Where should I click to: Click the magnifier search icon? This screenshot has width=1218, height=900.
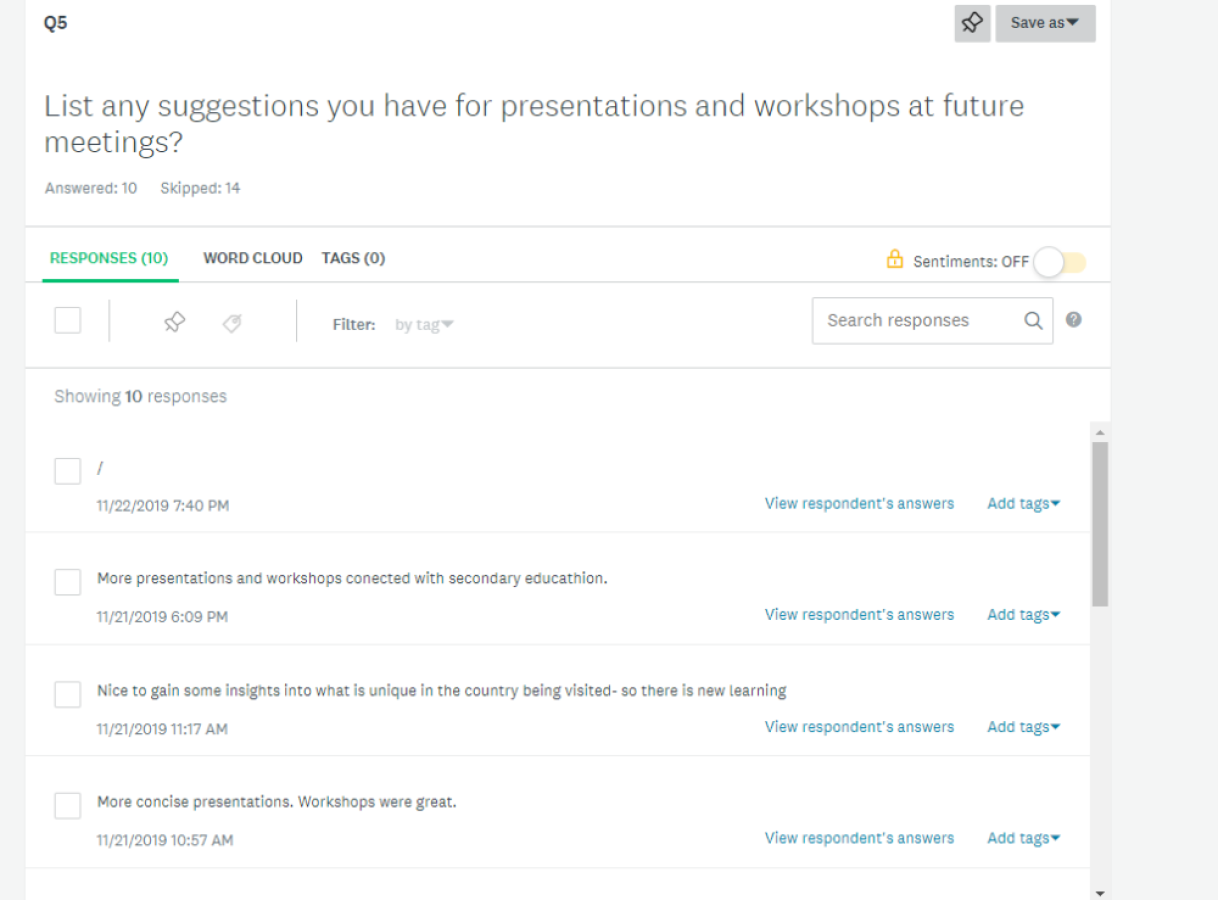pyautogui.click(x=1033, y=321)
